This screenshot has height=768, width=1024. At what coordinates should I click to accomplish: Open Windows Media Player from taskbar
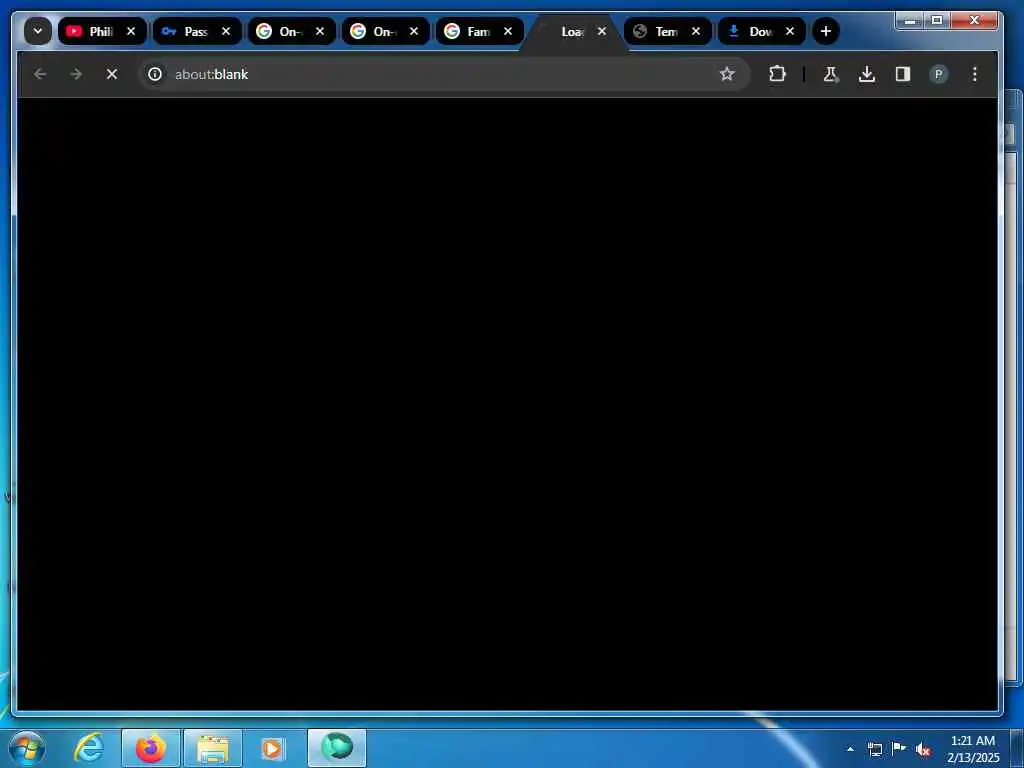(272, 748)
